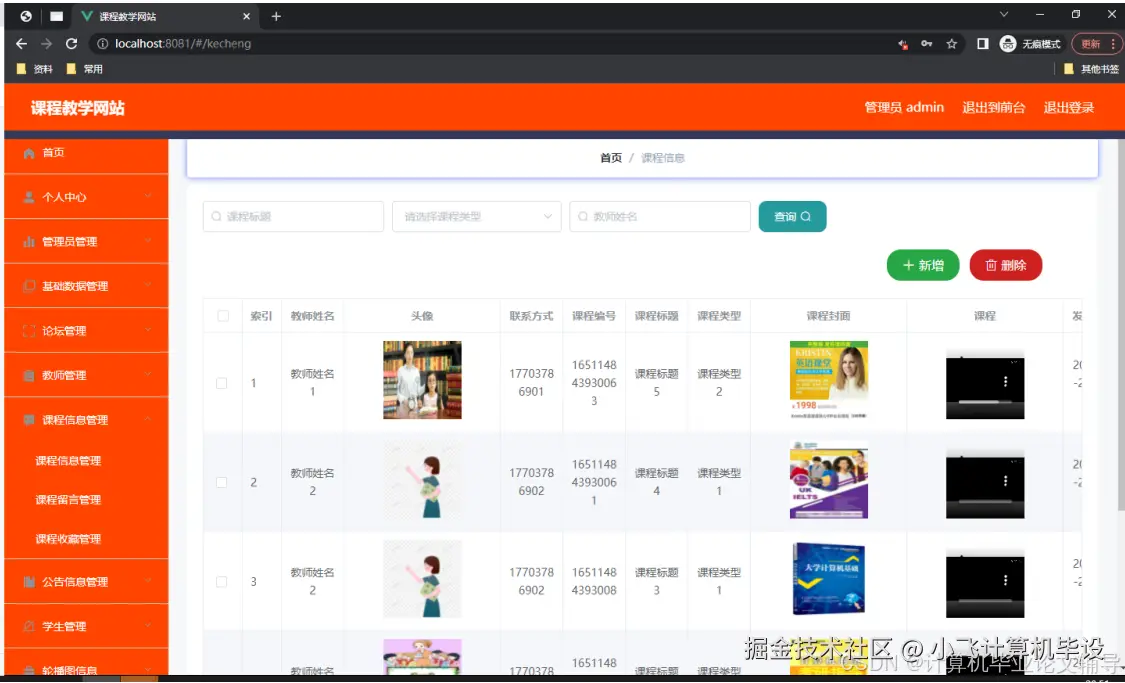Toggle the select-all checkbox in table header
Screen dimensions: 1125x683
pyautogui.click(x=221, y=315)
